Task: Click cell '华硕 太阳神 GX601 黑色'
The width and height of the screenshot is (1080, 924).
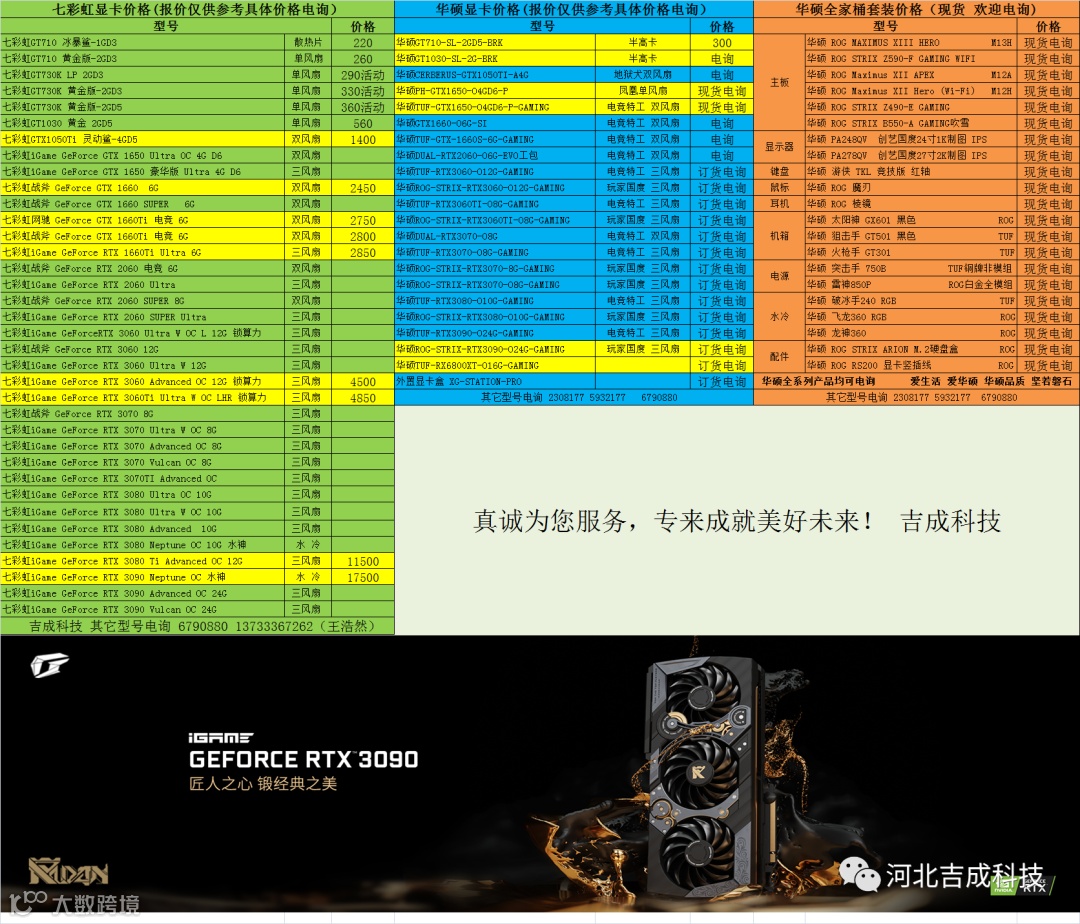Action: point(910,220)
